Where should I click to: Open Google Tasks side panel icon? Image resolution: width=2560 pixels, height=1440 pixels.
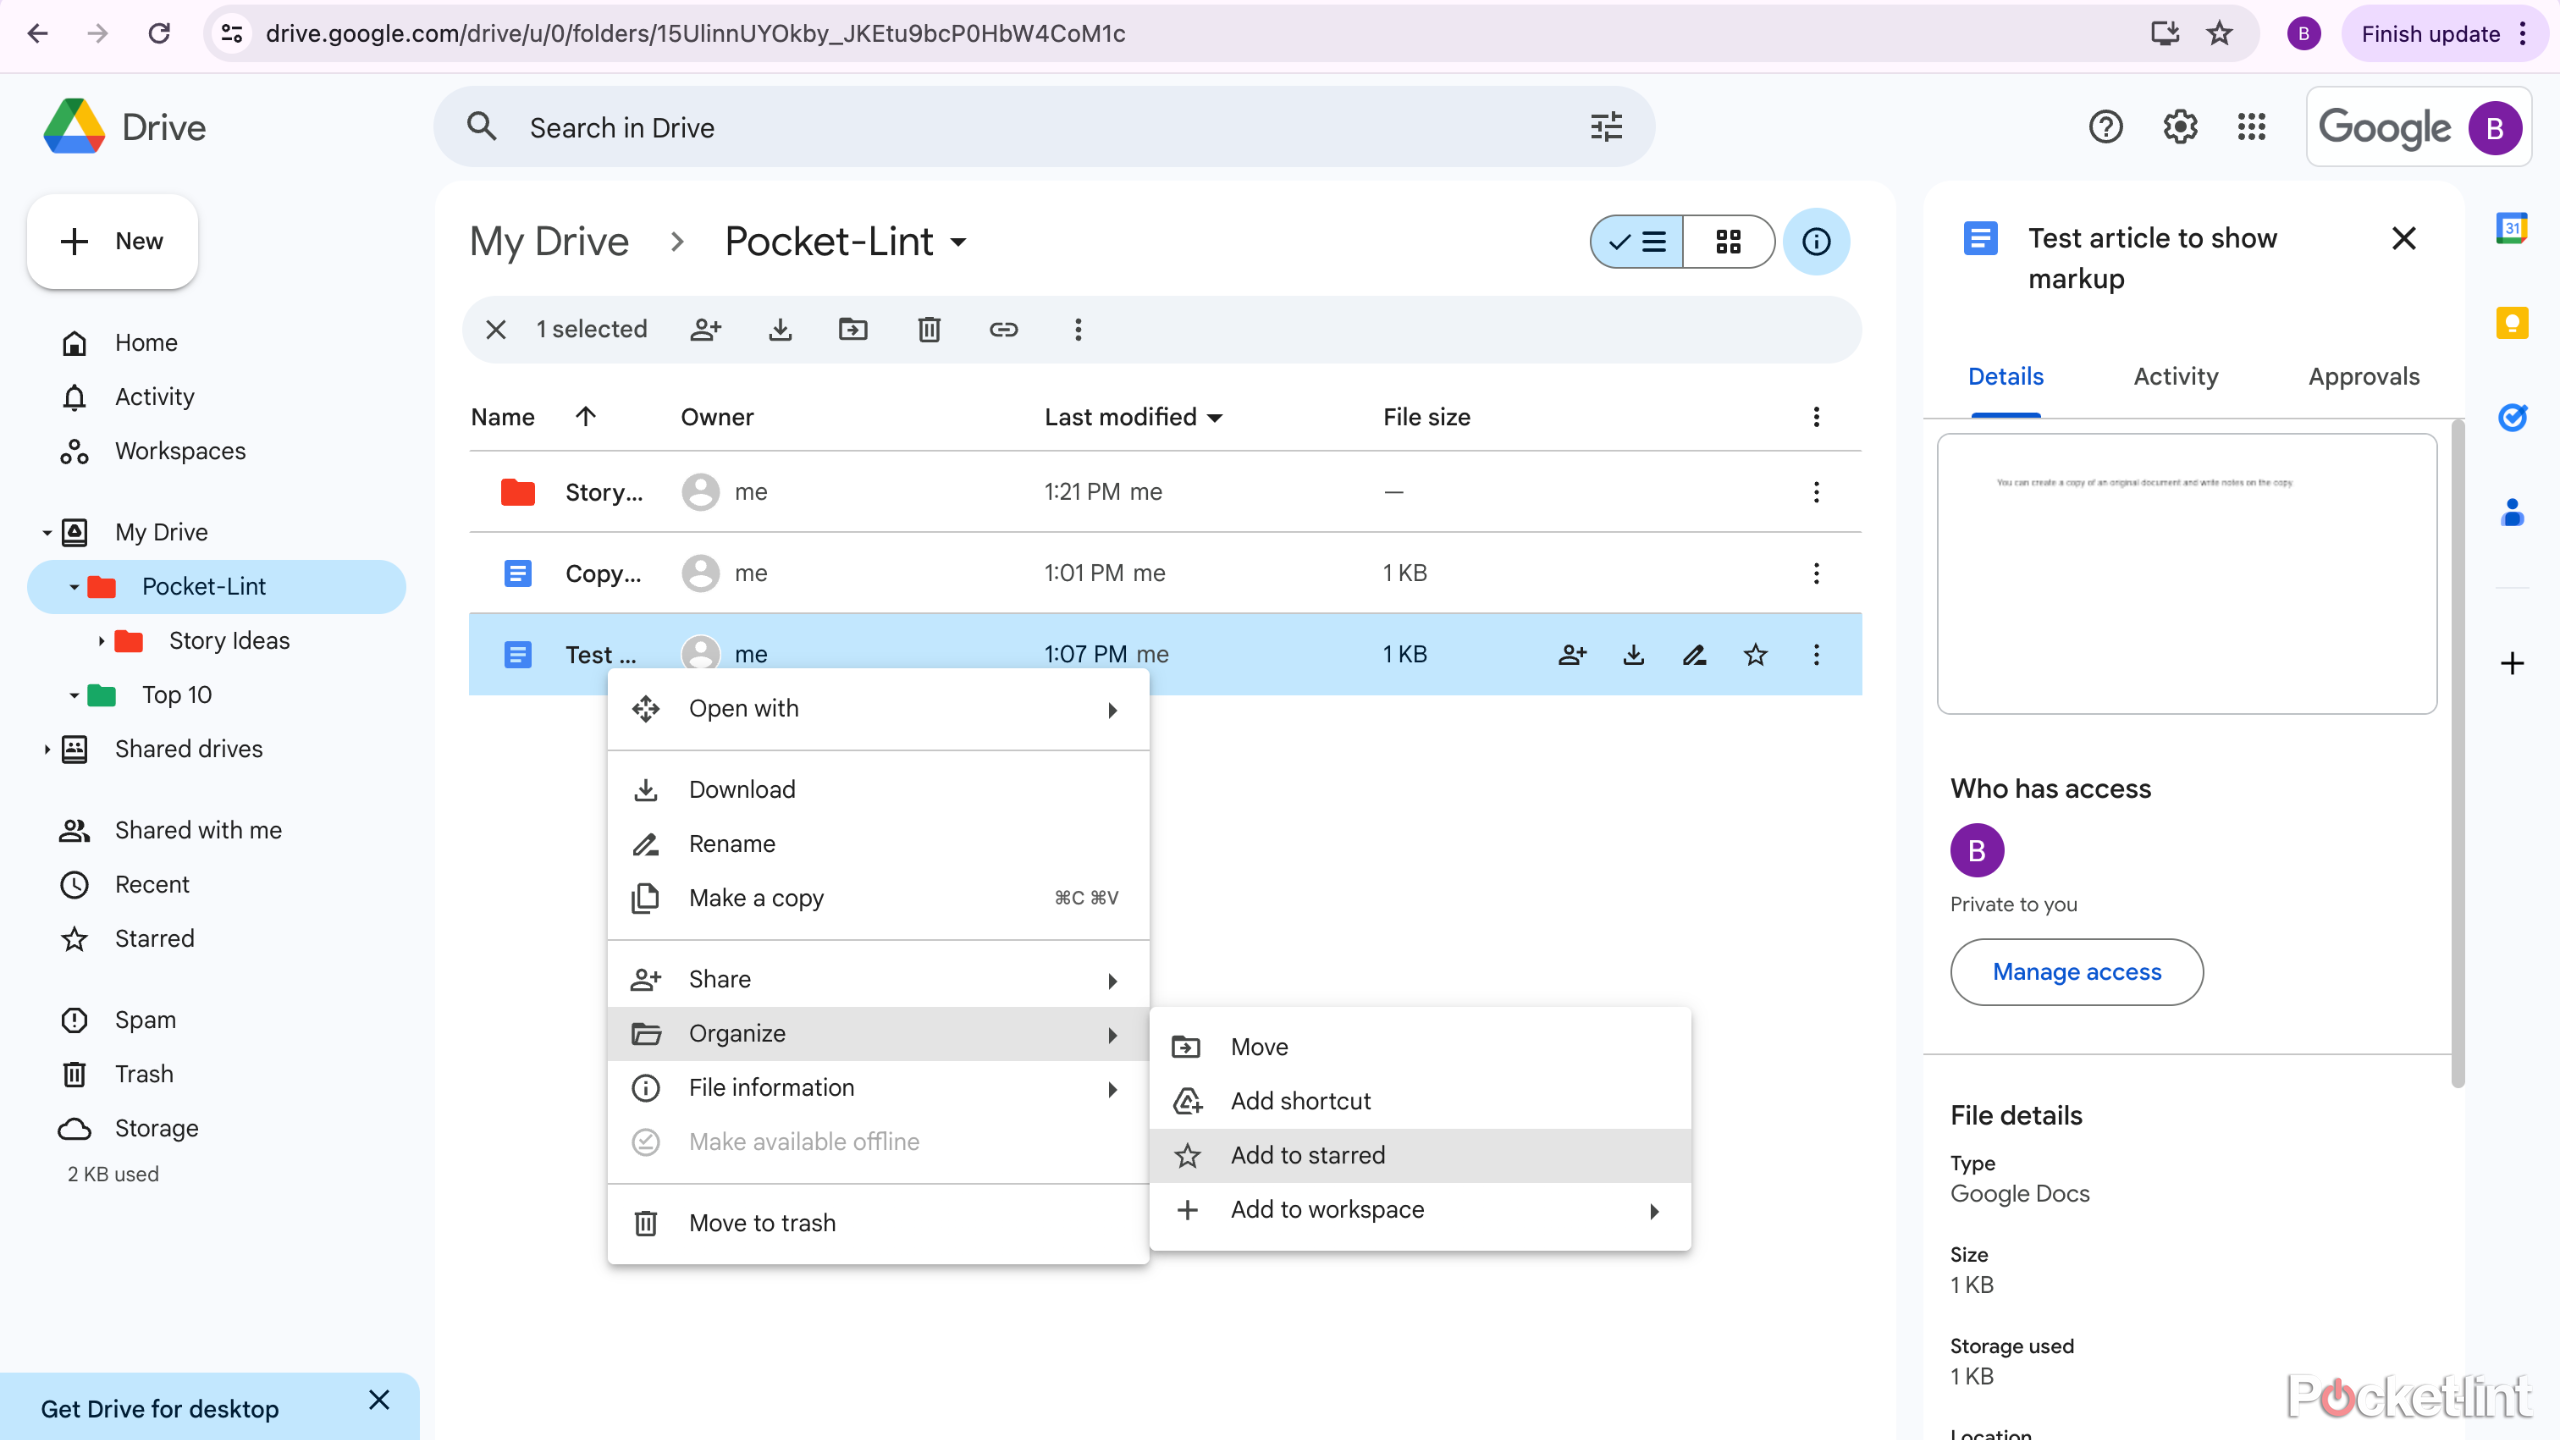pyautogui.click(x=2512, y=416)
